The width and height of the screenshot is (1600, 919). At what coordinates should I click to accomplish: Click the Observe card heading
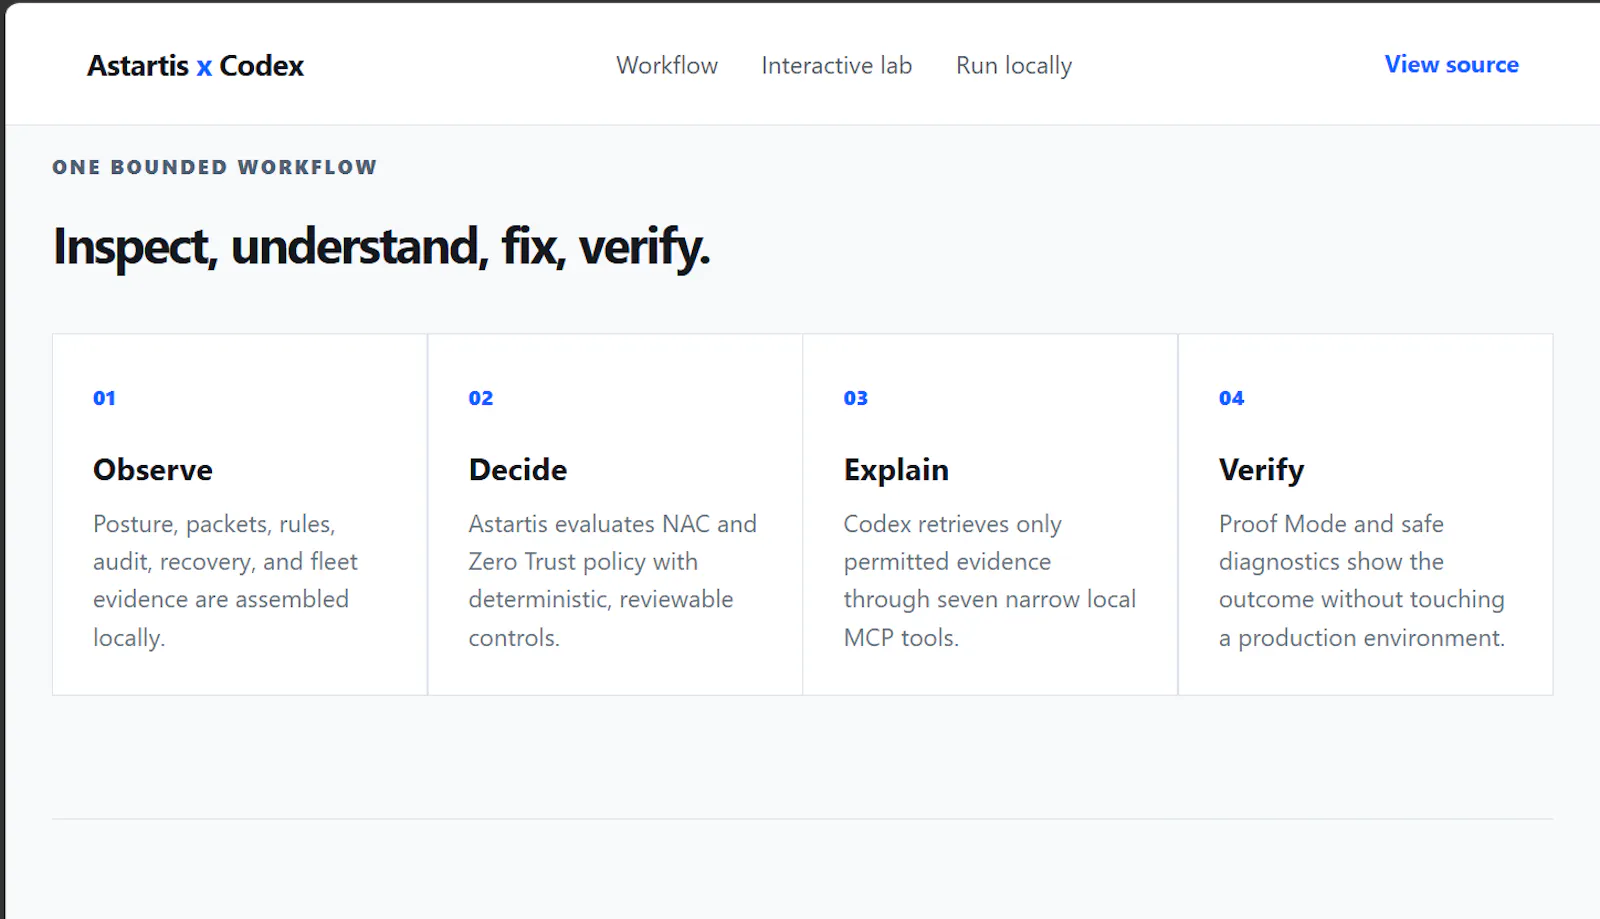click(153, 470)
